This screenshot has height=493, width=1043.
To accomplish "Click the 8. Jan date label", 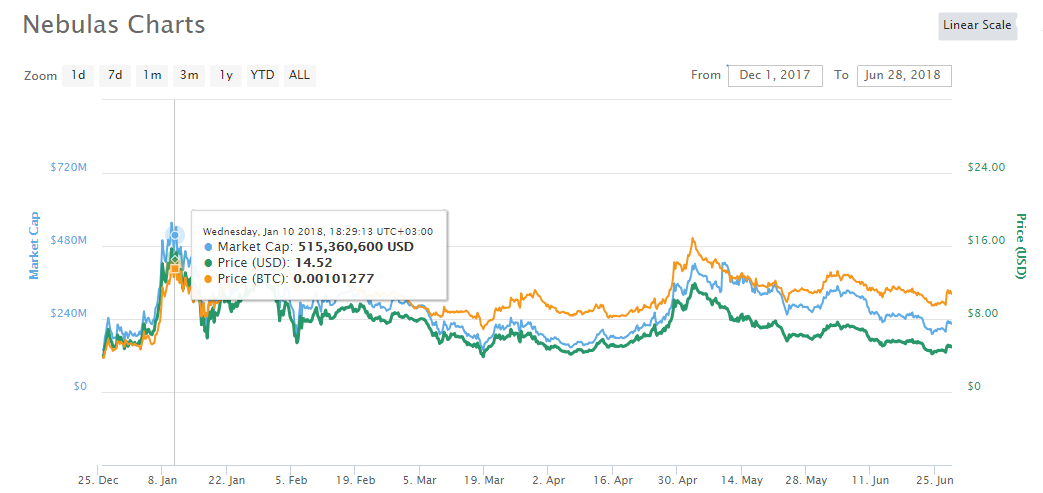I will pos(162,480).
